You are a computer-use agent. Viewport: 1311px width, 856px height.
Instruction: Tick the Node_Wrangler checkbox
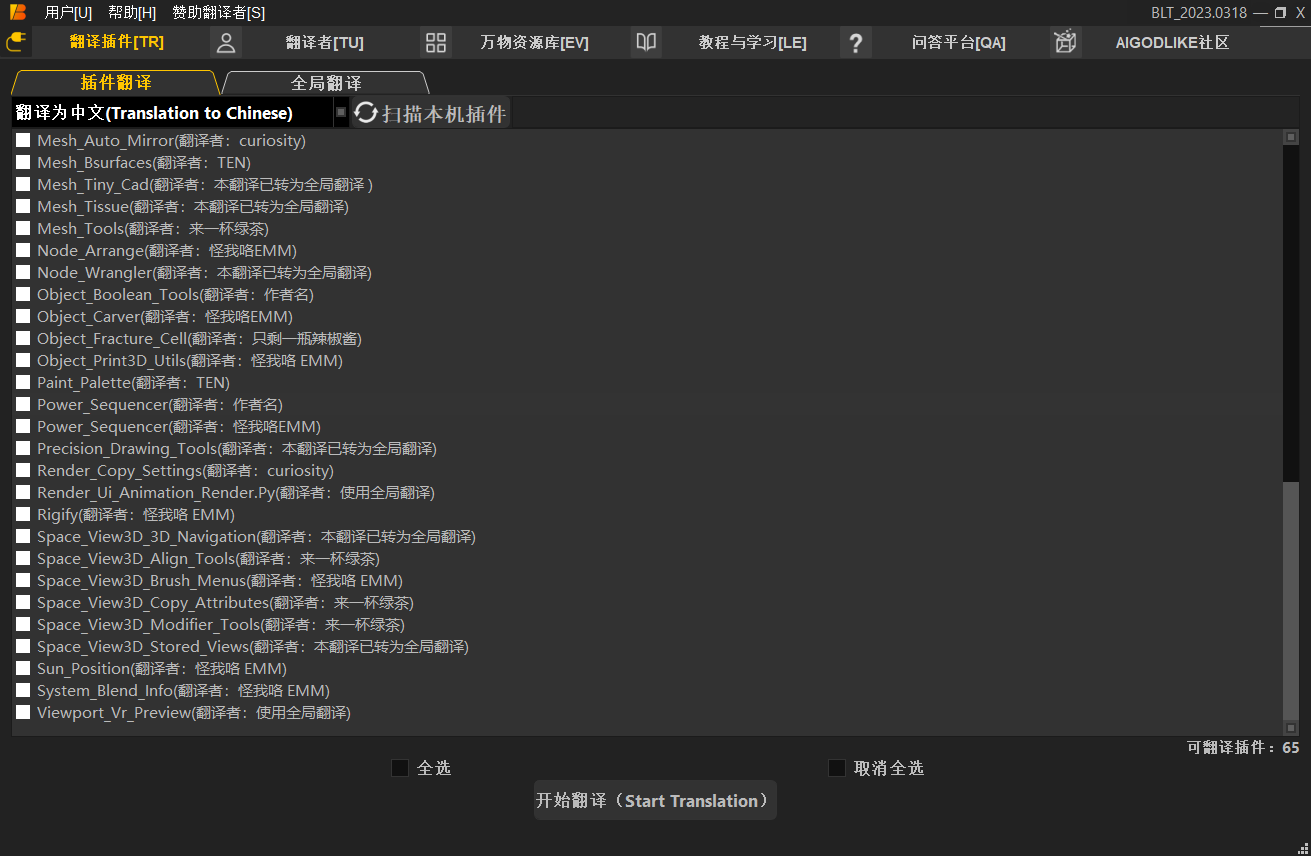coord(23,272)
